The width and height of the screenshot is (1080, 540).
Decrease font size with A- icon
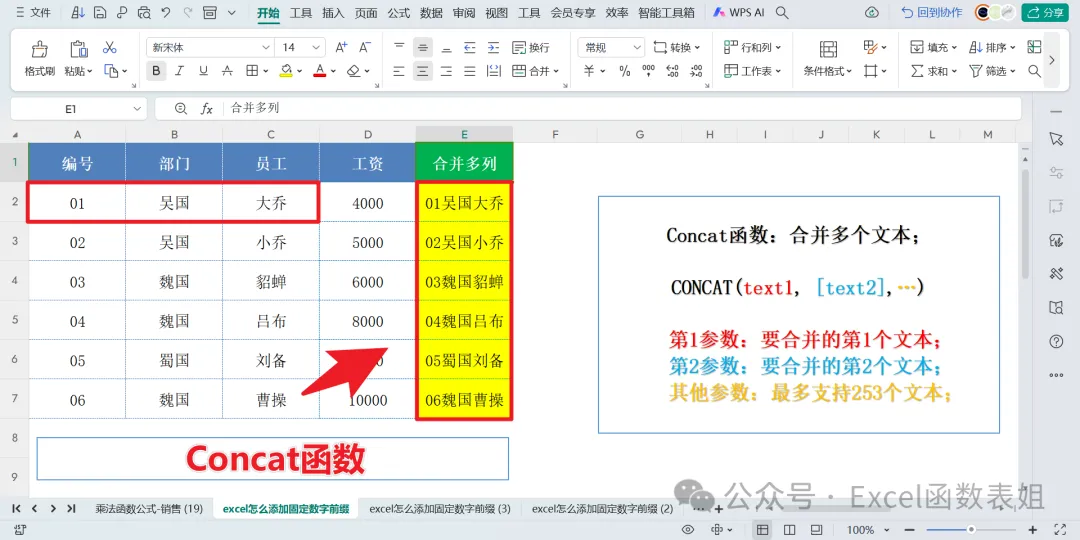click(366, 48)
